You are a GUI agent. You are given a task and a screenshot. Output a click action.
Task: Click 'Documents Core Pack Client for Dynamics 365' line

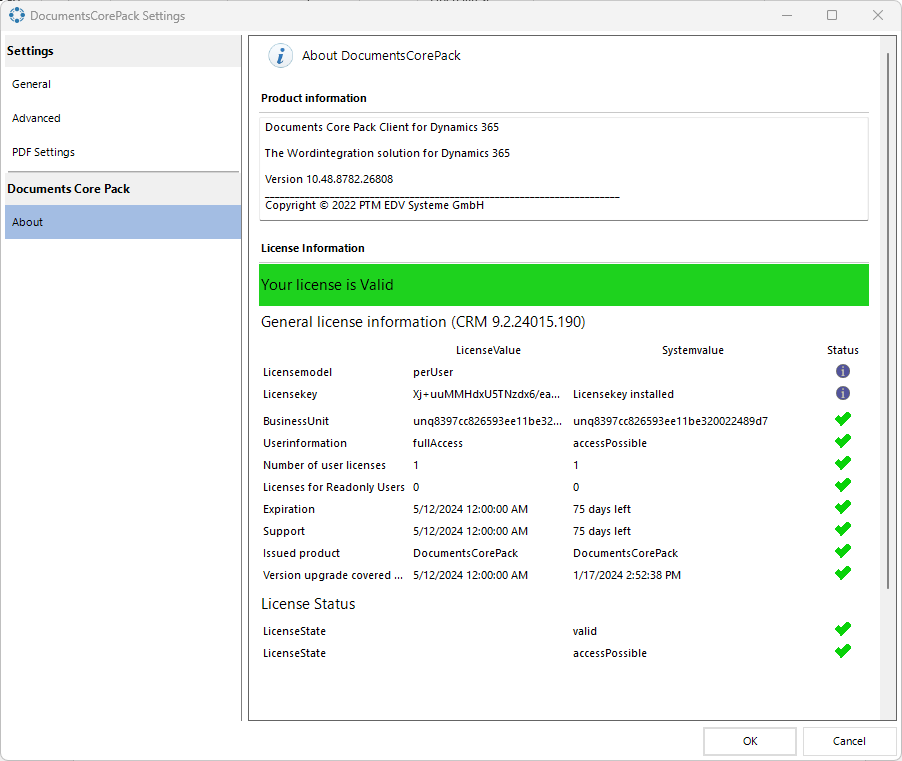pyautogui.click(x=381, y=127)
